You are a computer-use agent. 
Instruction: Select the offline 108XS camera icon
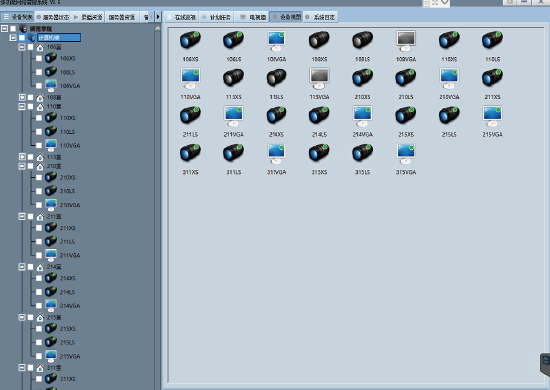[x=319, y=40]
